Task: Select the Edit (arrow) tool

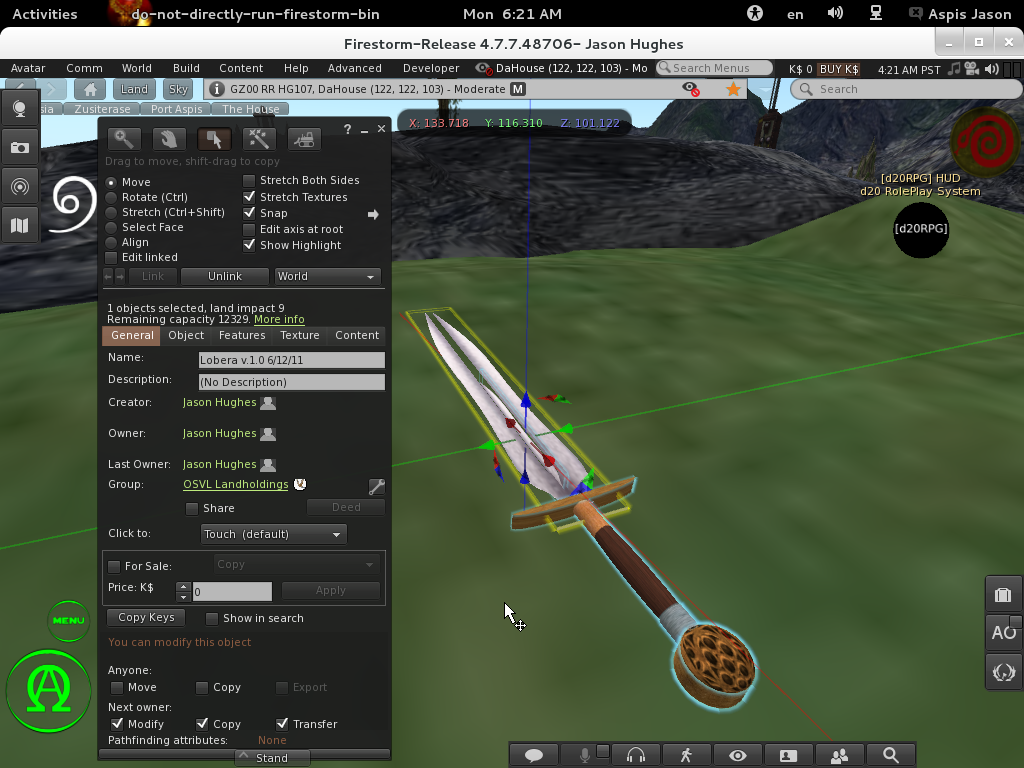Action: click(x=214, y=138)
